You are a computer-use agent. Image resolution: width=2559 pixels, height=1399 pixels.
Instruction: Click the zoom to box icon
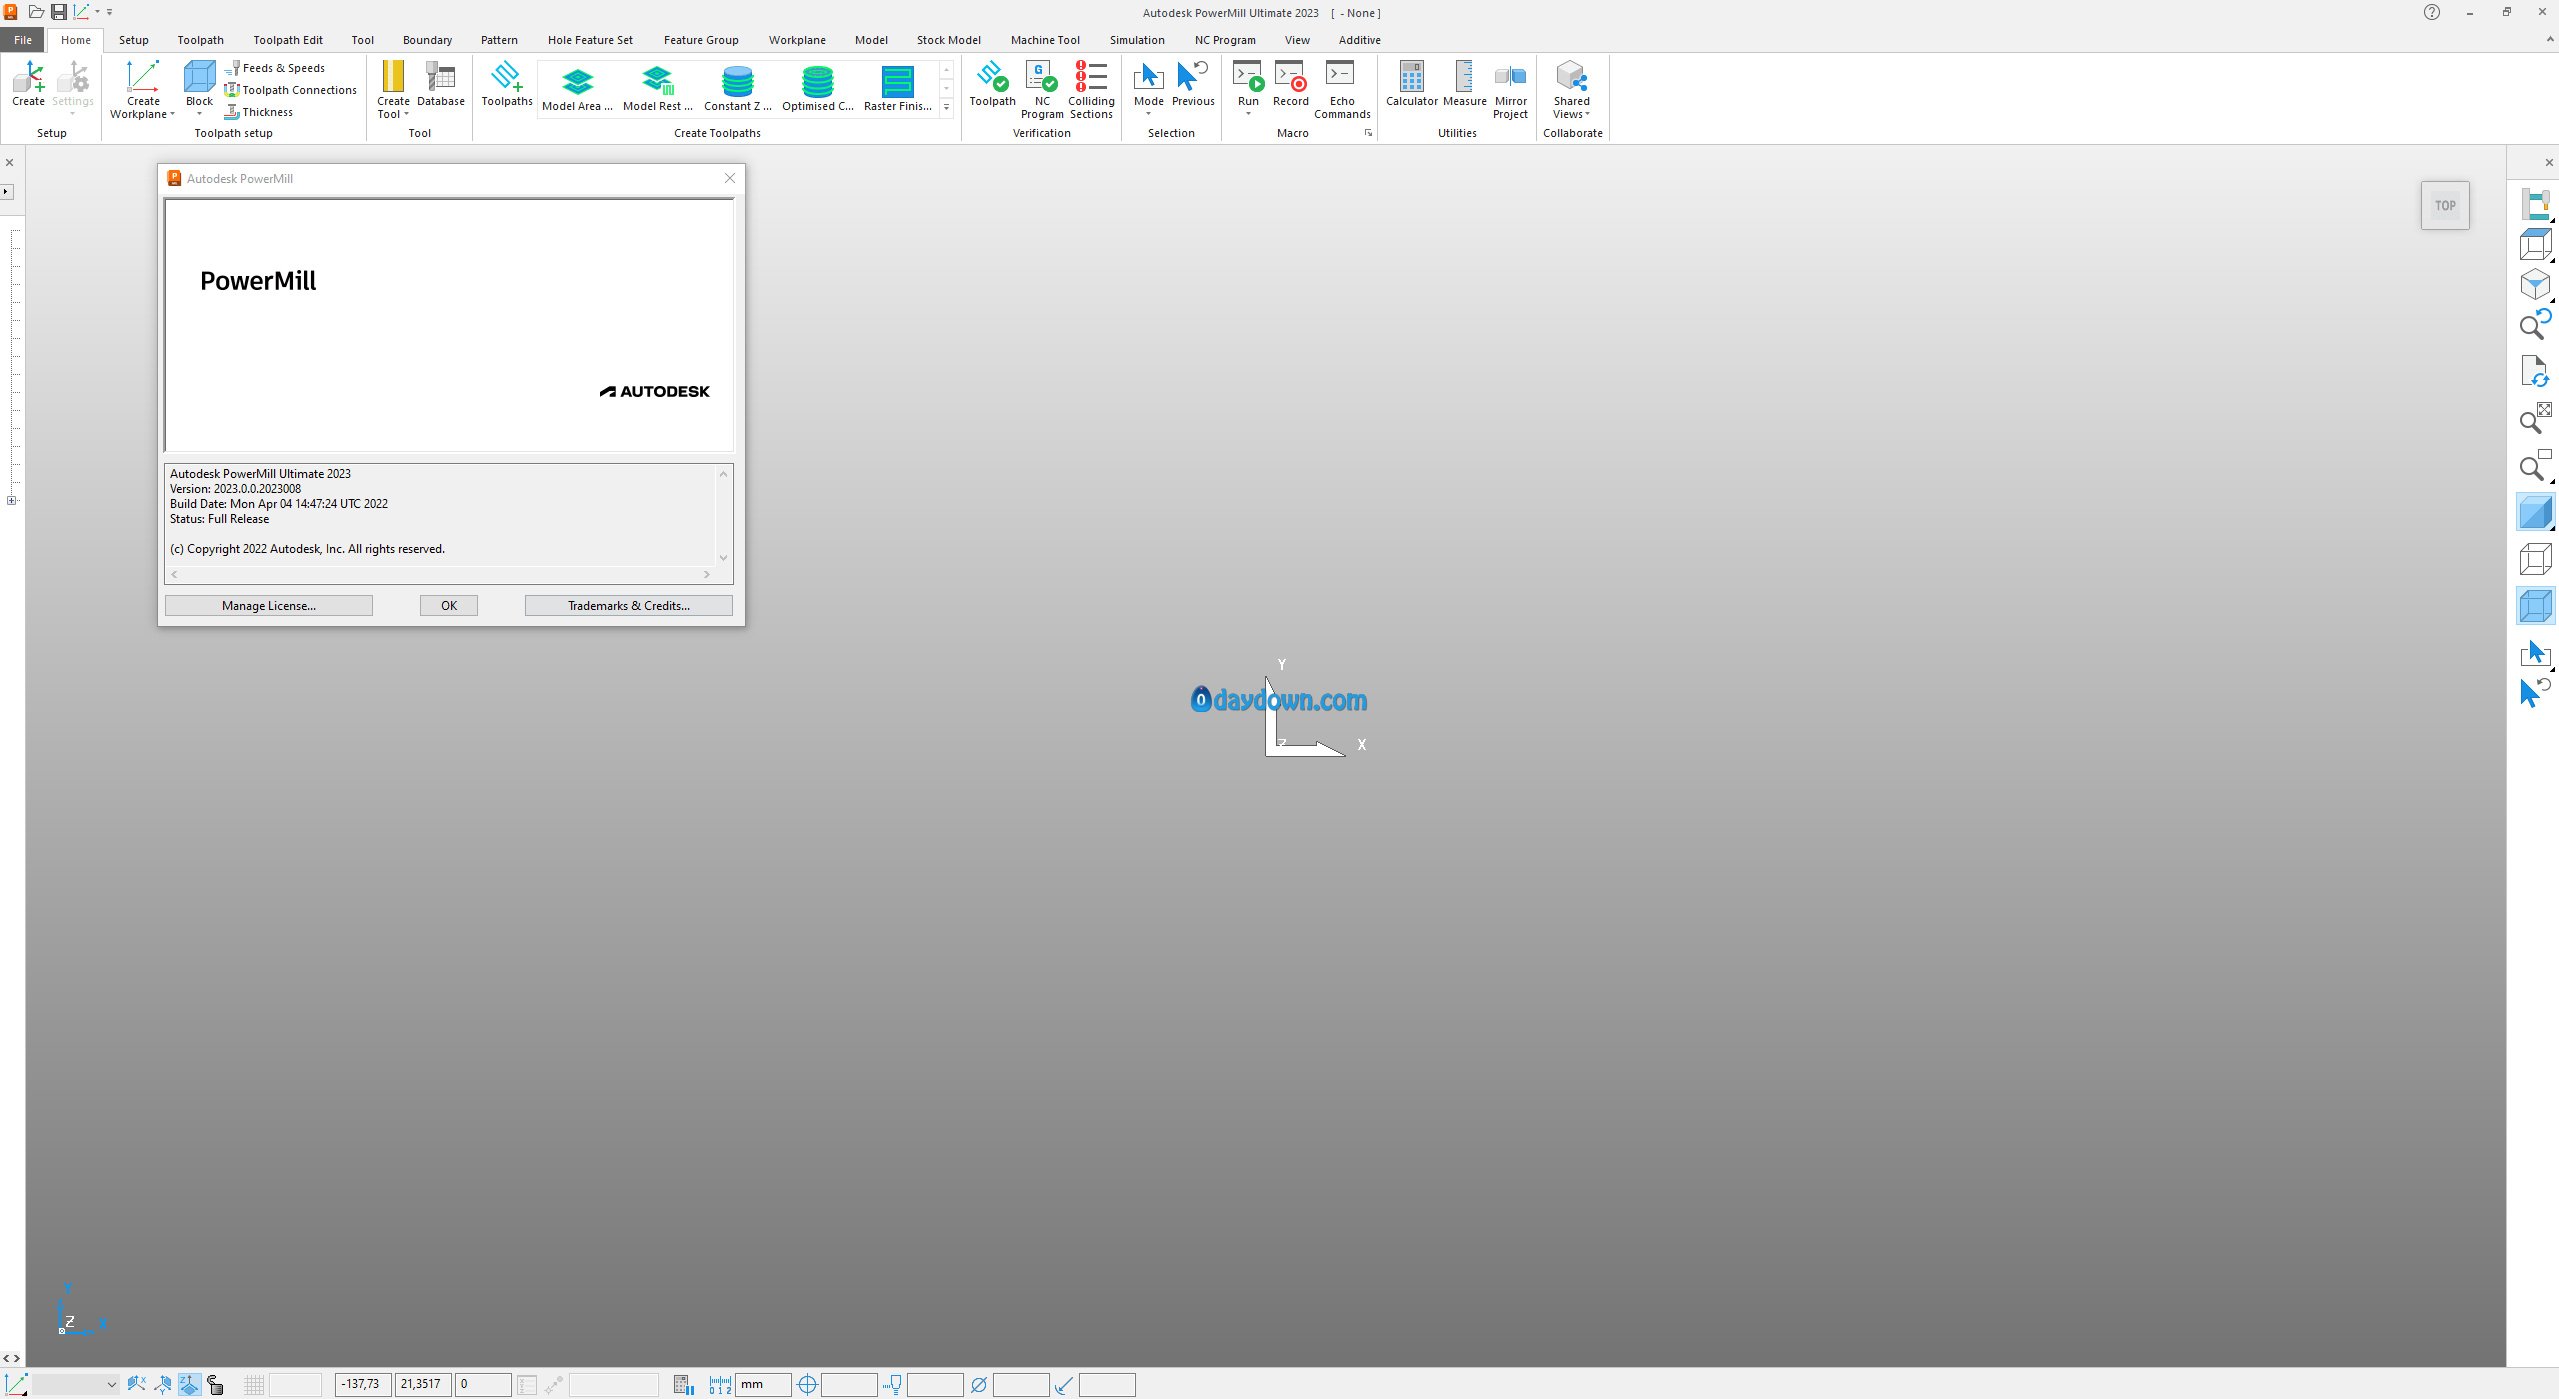(2535, 465)
